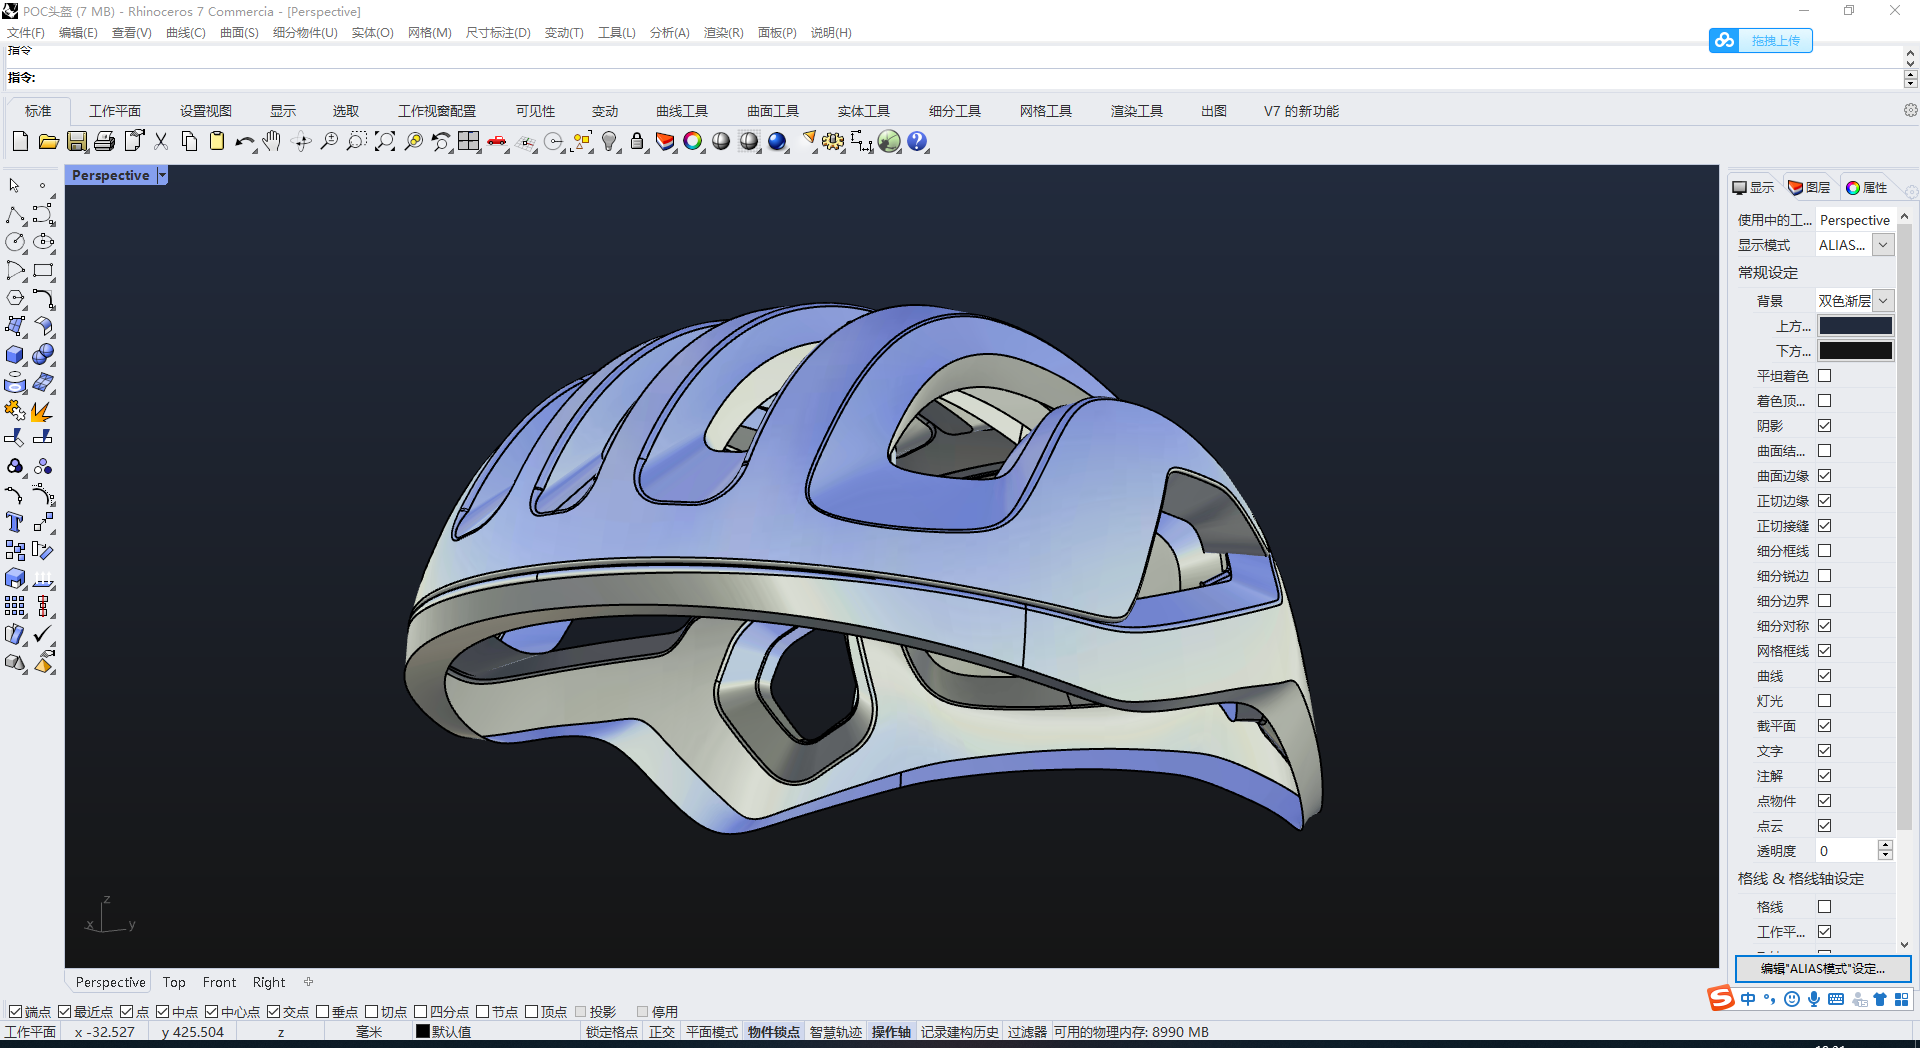Screen dimensions: 1920x1048
Task: Toggle the 网格框线 checkbox
Action: click(1824, 650)
